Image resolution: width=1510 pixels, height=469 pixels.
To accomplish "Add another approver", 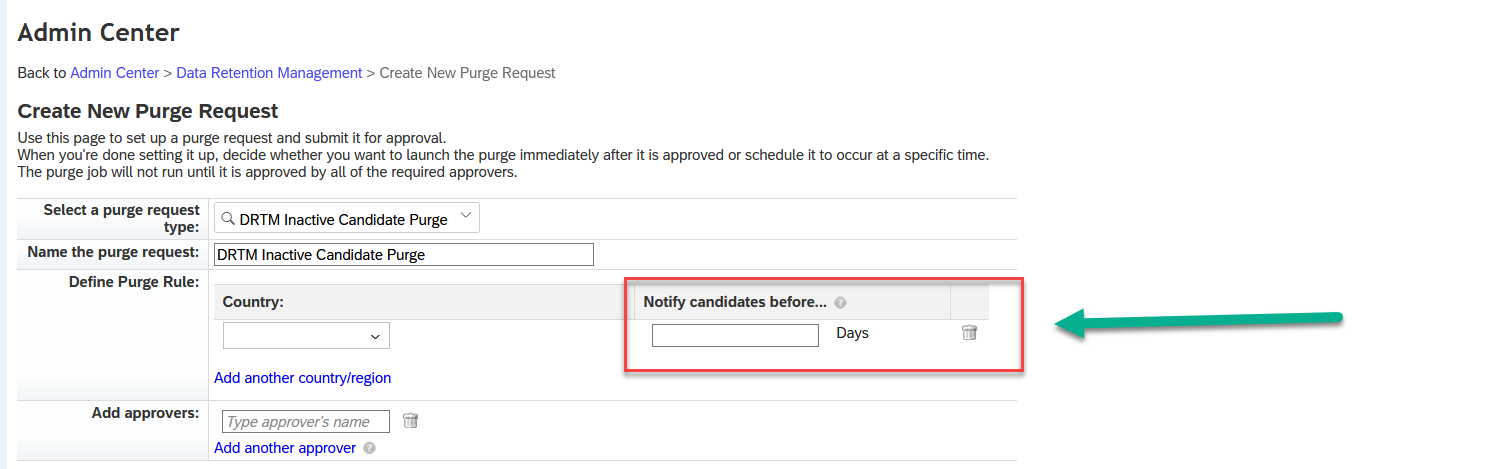I will [x=285, y=448].
